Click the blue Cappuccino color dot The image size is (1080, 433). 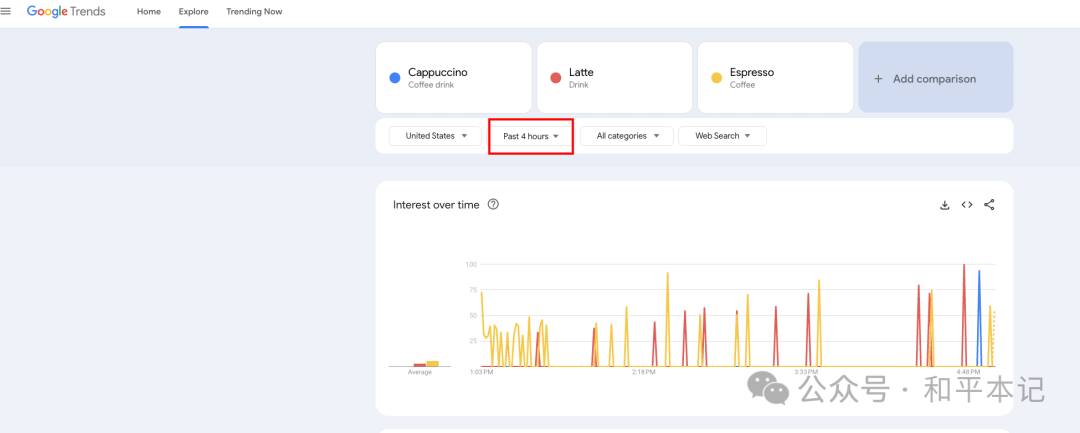(395, 78)
